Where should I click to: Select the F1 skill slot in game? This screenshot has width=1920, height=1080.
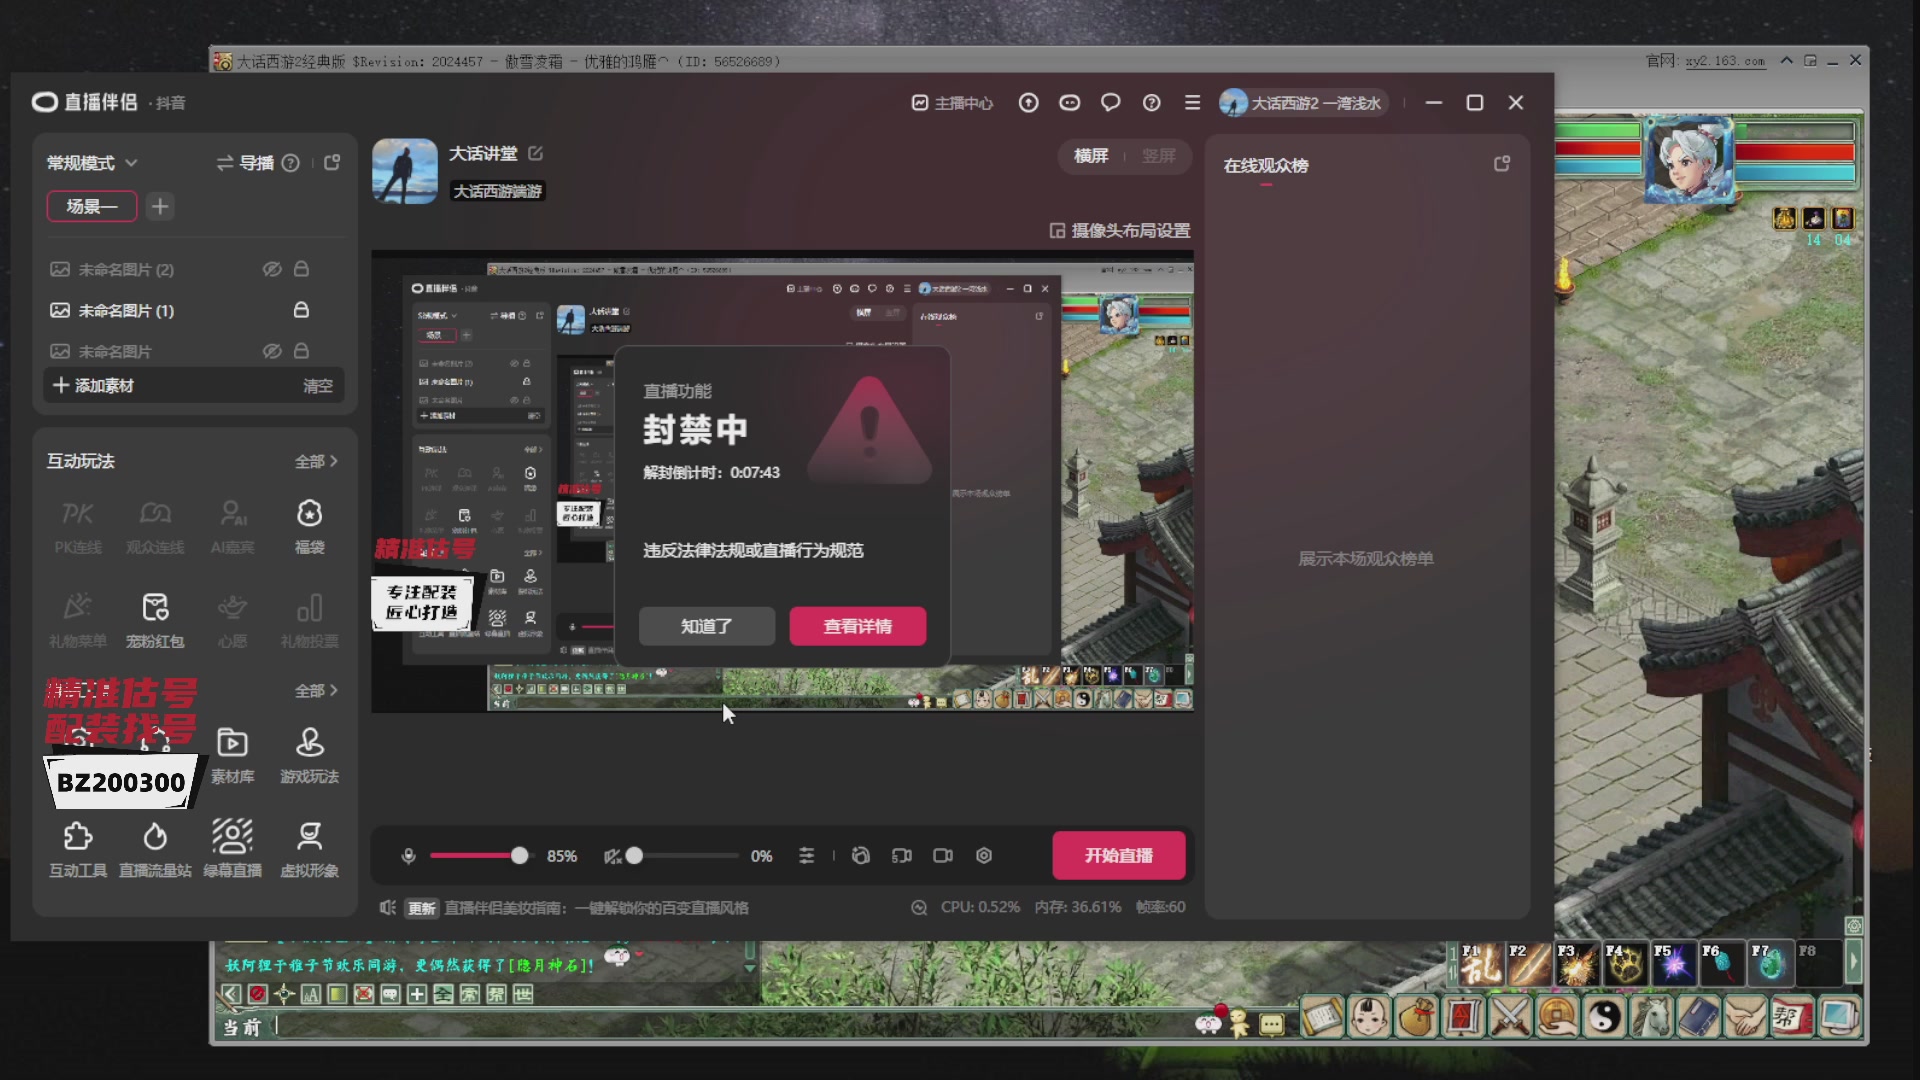coord(1480,963)
